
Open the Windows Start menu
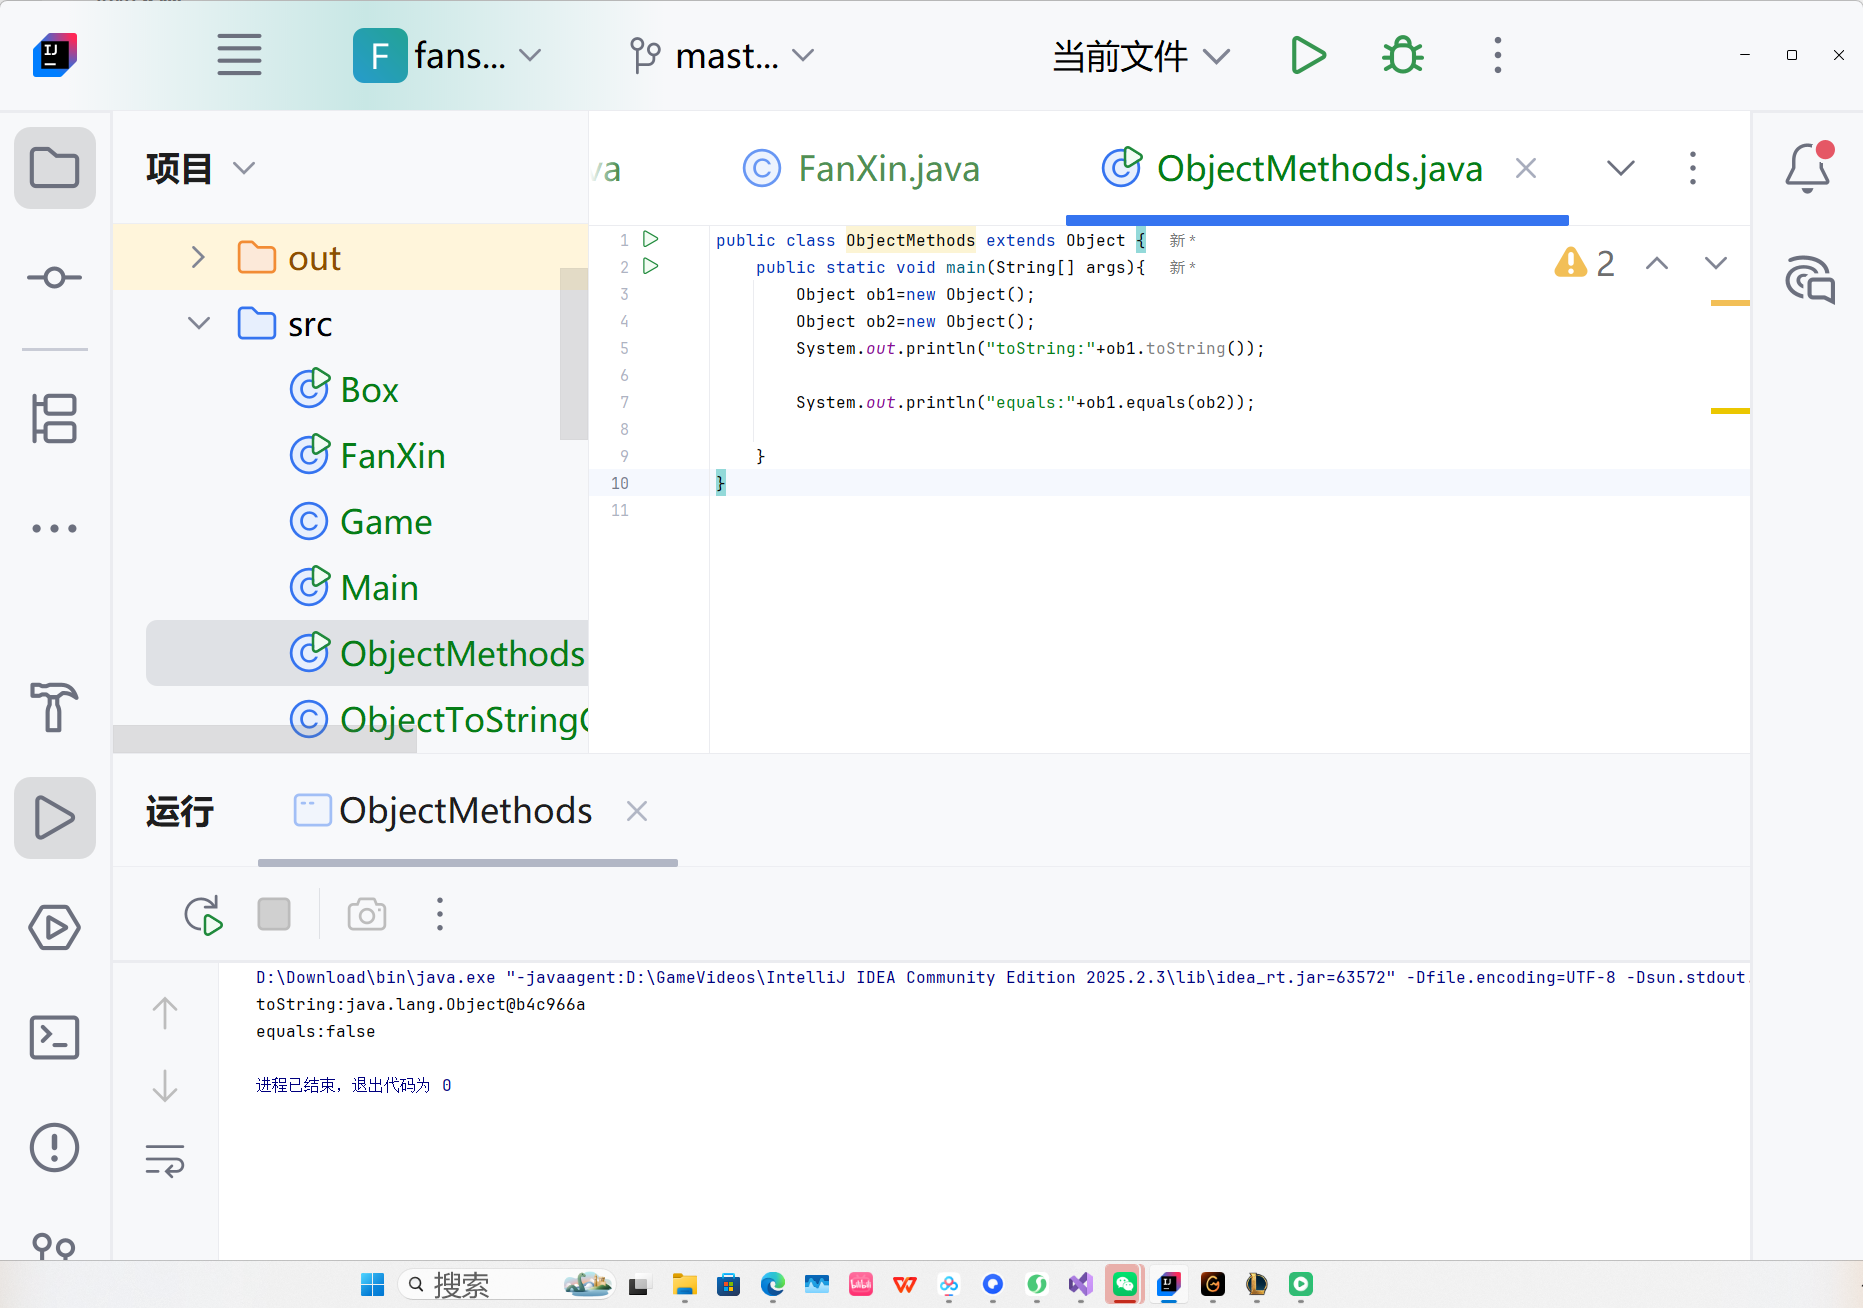click(372, 1284)
